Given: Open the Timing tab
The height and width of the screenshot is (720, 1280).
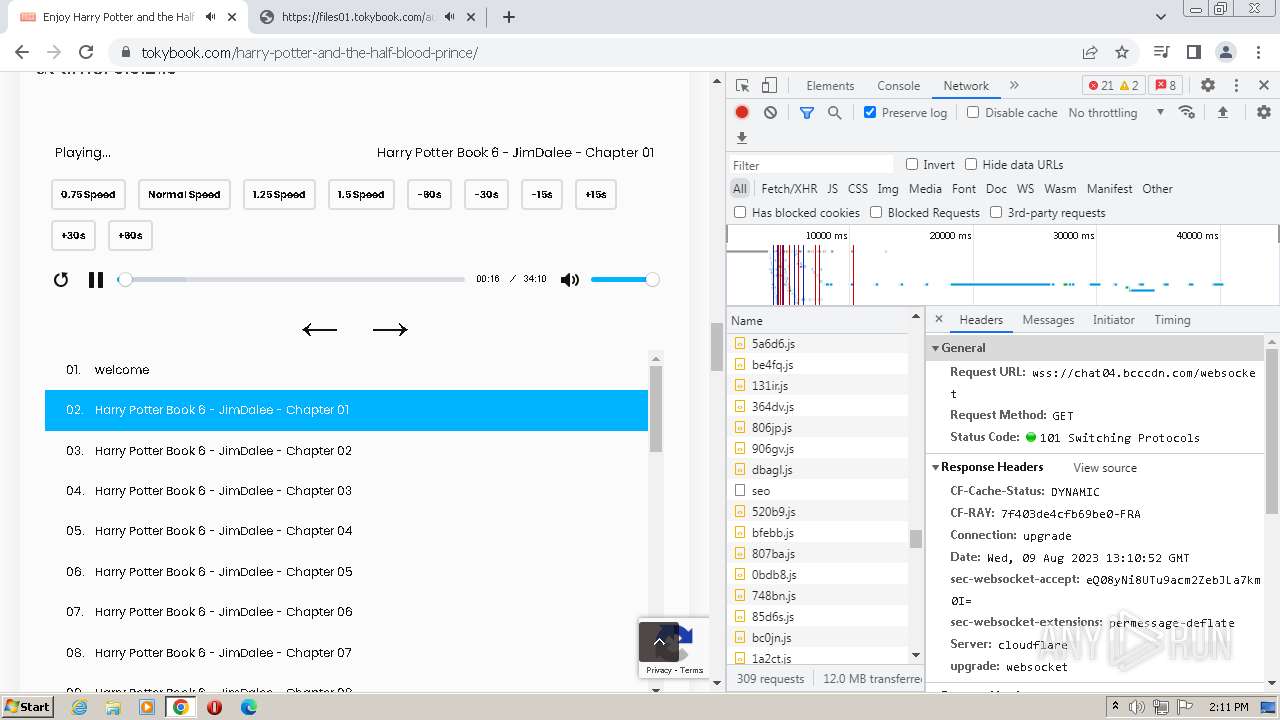Looking at the screenshot, I should coord(1172,320).
